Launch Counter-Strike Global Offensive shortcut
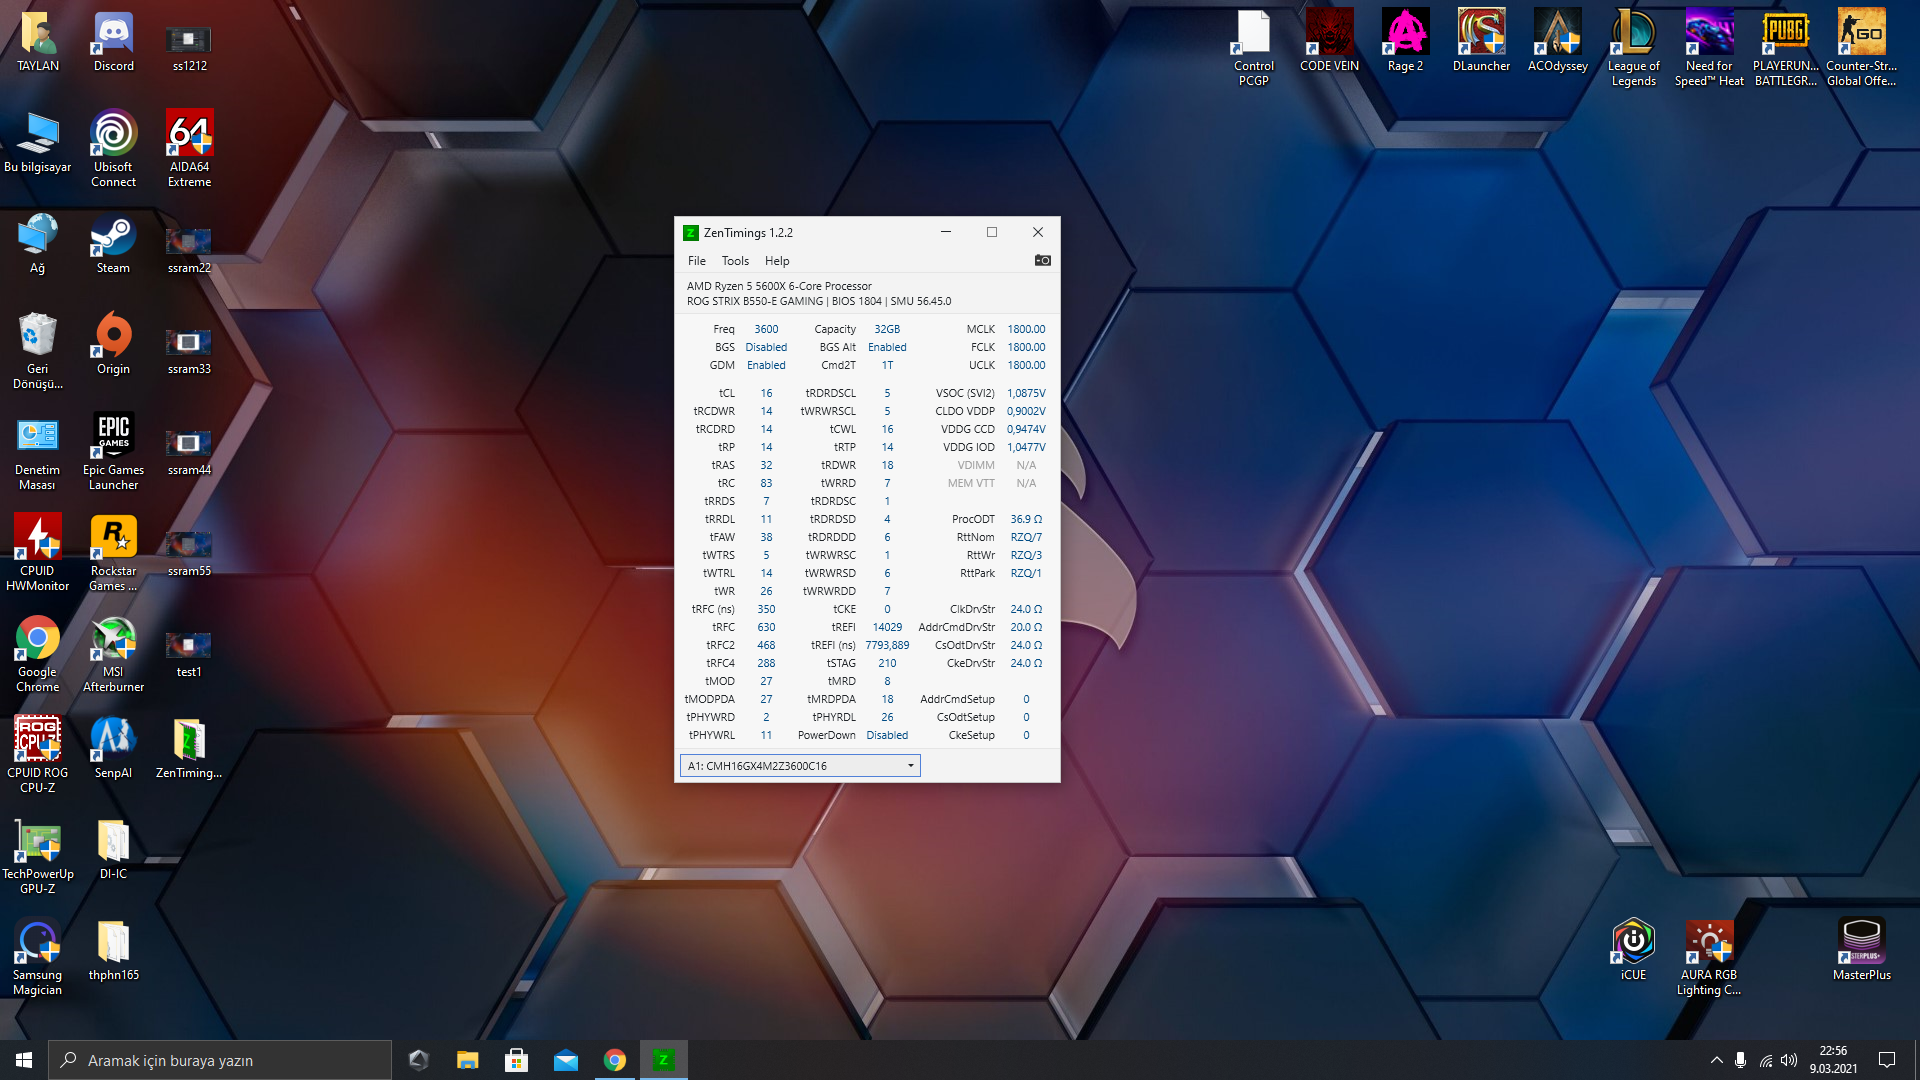Image resolution: width=1920 pixels, height=1080 pixels. [x=1862, y=47]
